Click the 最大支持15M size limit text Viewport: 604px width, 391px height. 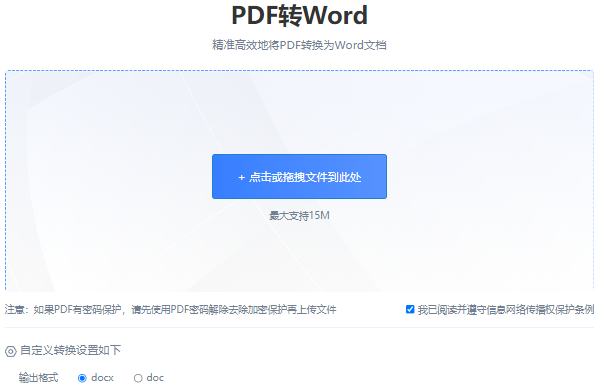[x=299, y=215]
